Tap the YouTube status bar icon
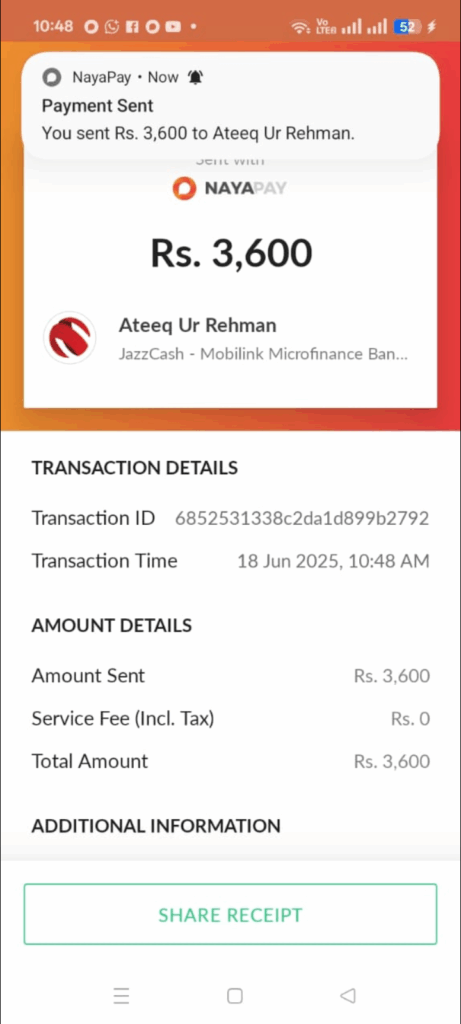The image size is (461, 1024). [172, 27]
